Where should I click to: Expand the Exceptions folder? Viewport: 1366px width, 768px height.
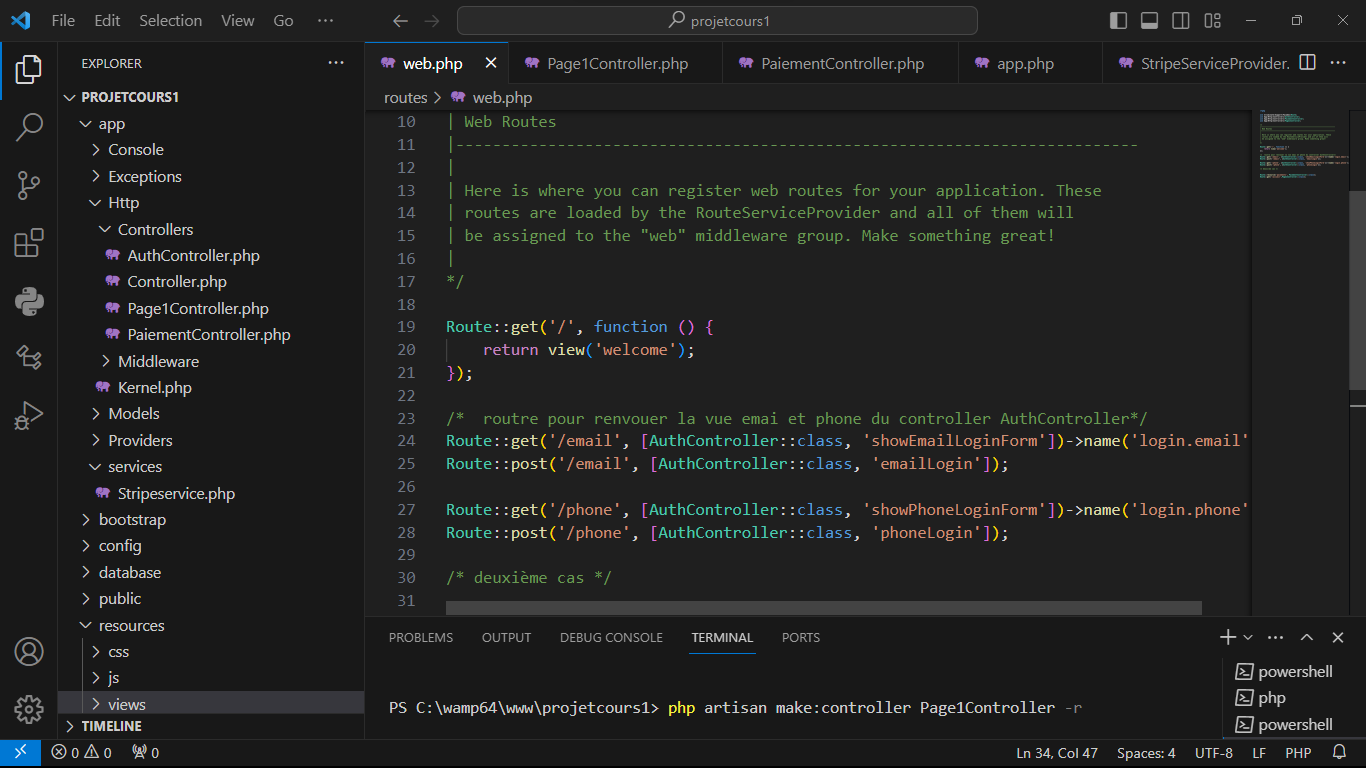[211, 176]
